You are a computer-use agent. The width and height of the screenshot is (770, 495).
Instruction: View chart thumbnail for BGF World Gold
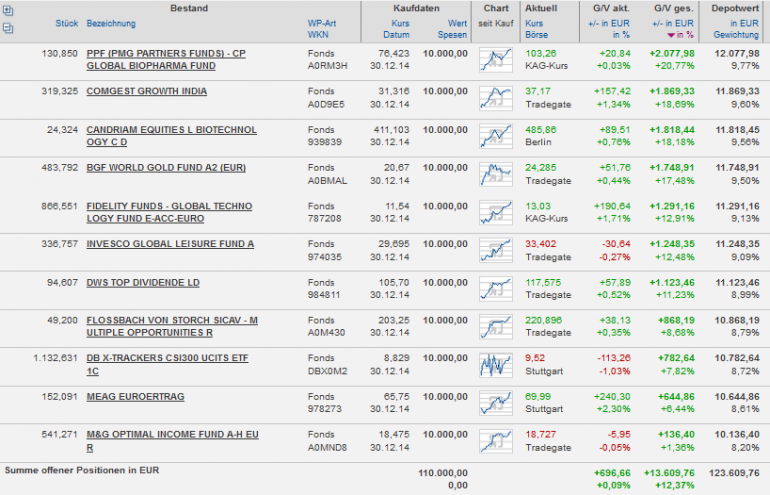pyautogui.click(x=495, y=174)
